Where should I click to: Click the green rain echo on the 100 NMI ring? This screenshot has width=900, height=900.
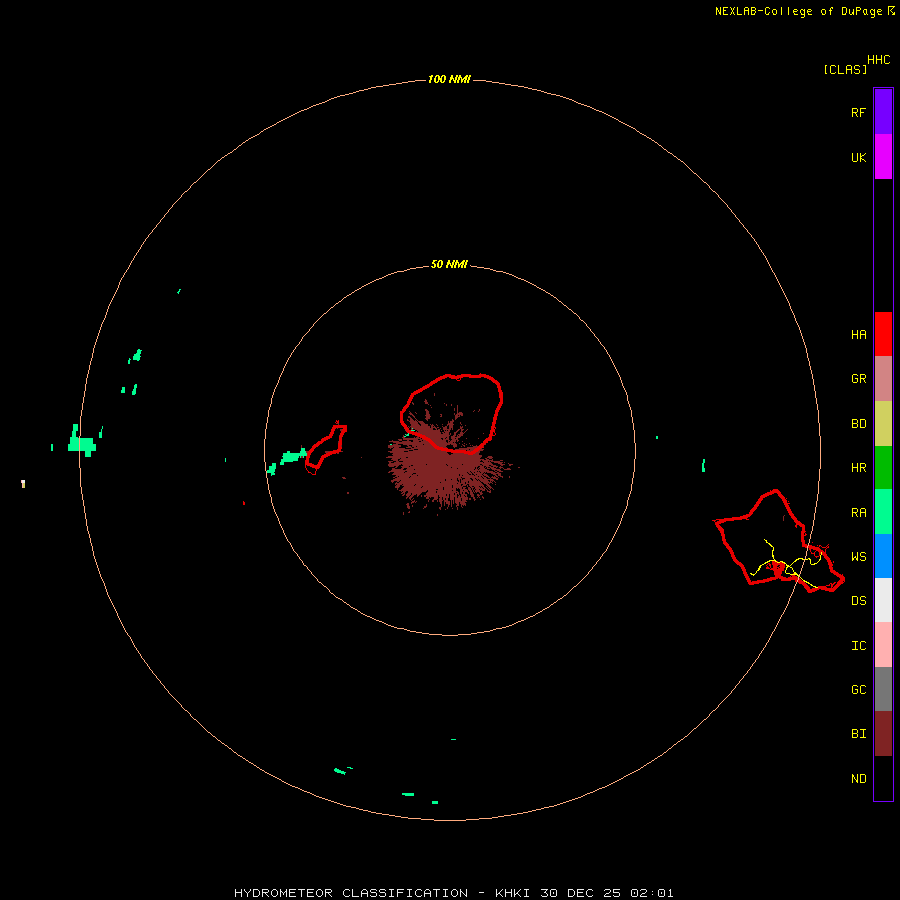pyautogui.click(x=82, y=443)
